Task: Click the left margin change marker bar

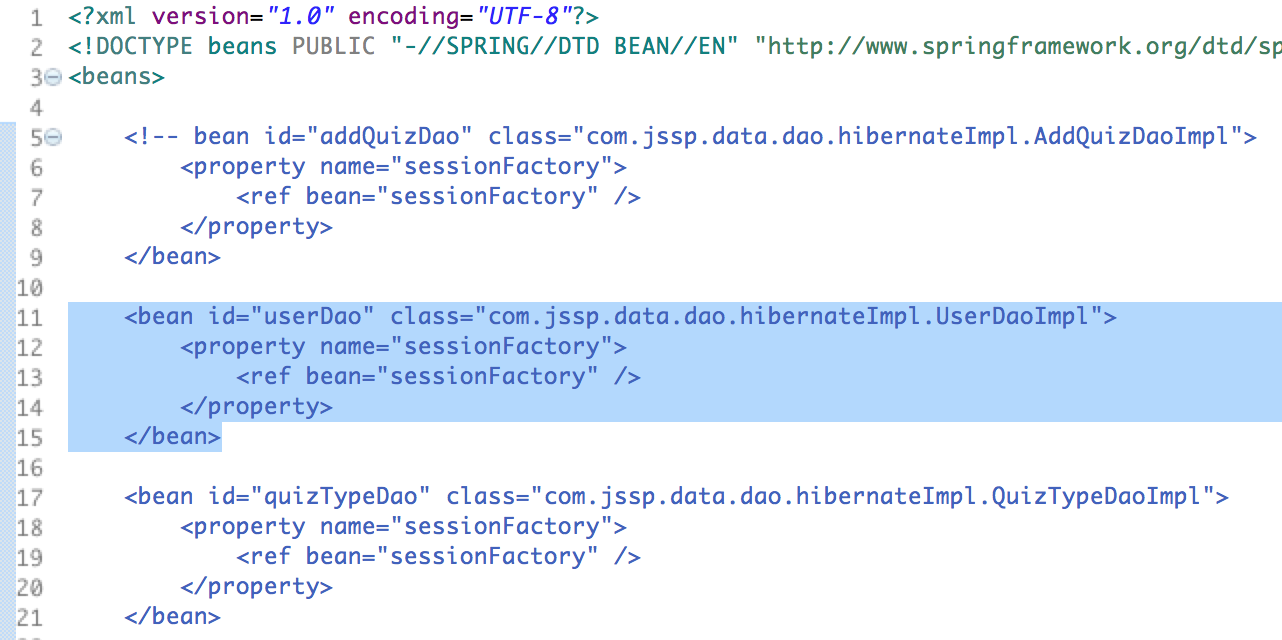Action: (x=6, y=380)
